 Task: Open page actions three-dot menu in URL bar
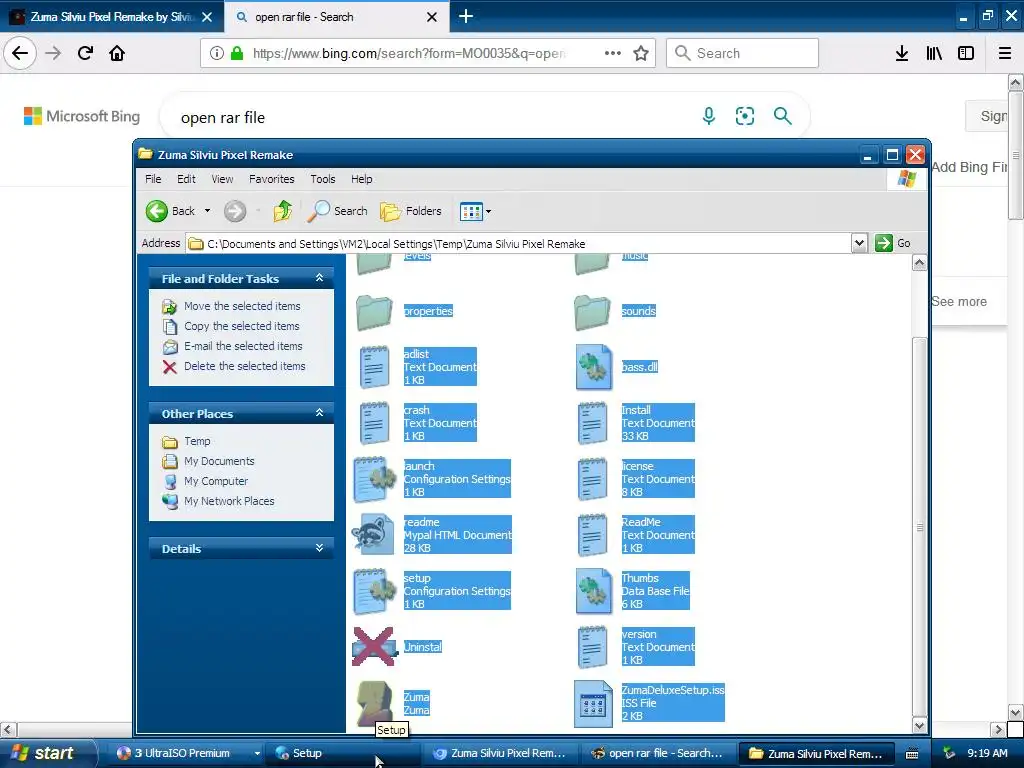click(612, 53)
